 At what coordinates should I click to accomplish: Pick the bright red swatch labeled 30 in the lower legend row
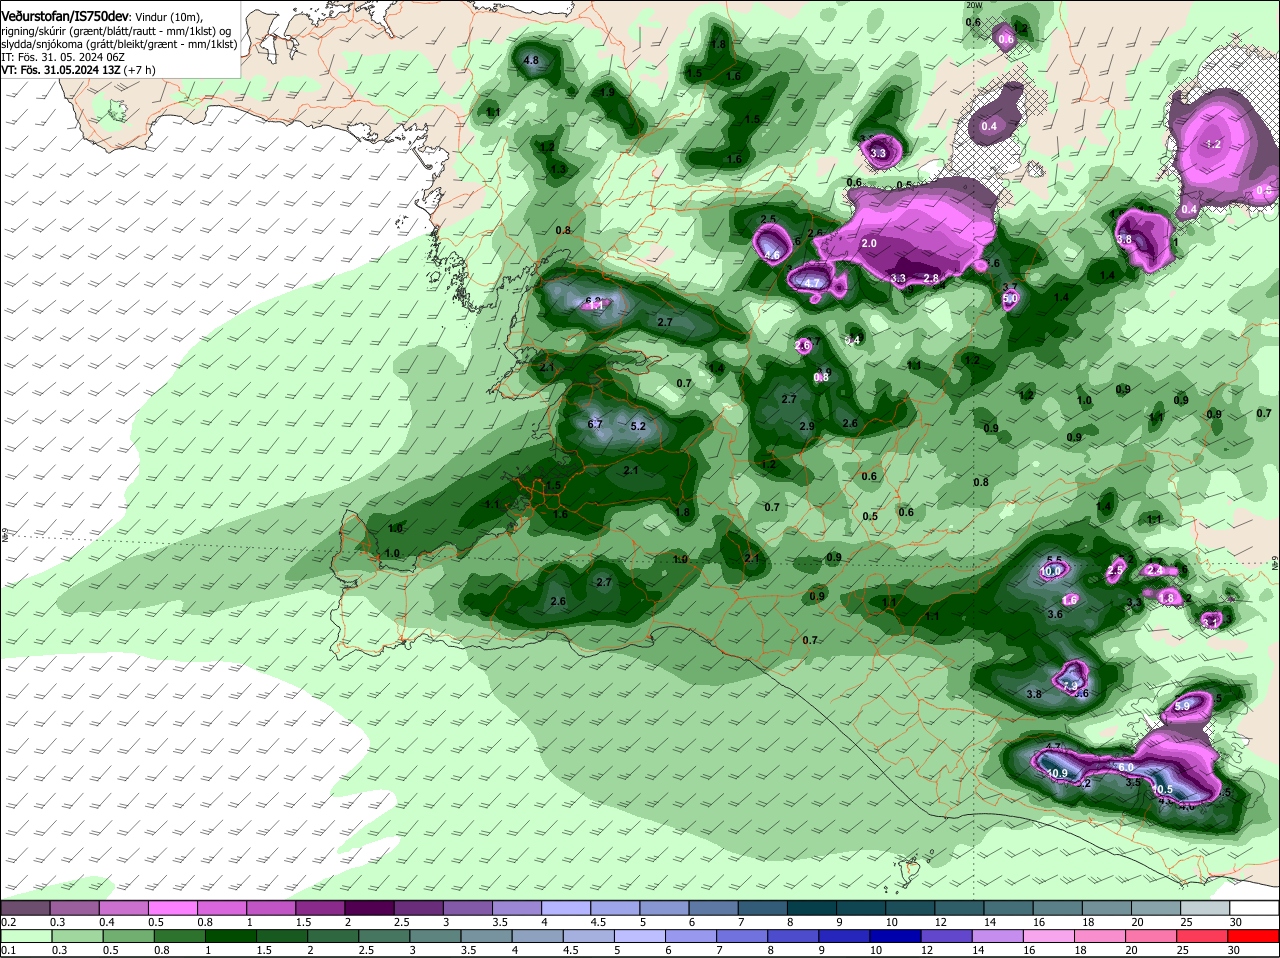pos(1253,935)
